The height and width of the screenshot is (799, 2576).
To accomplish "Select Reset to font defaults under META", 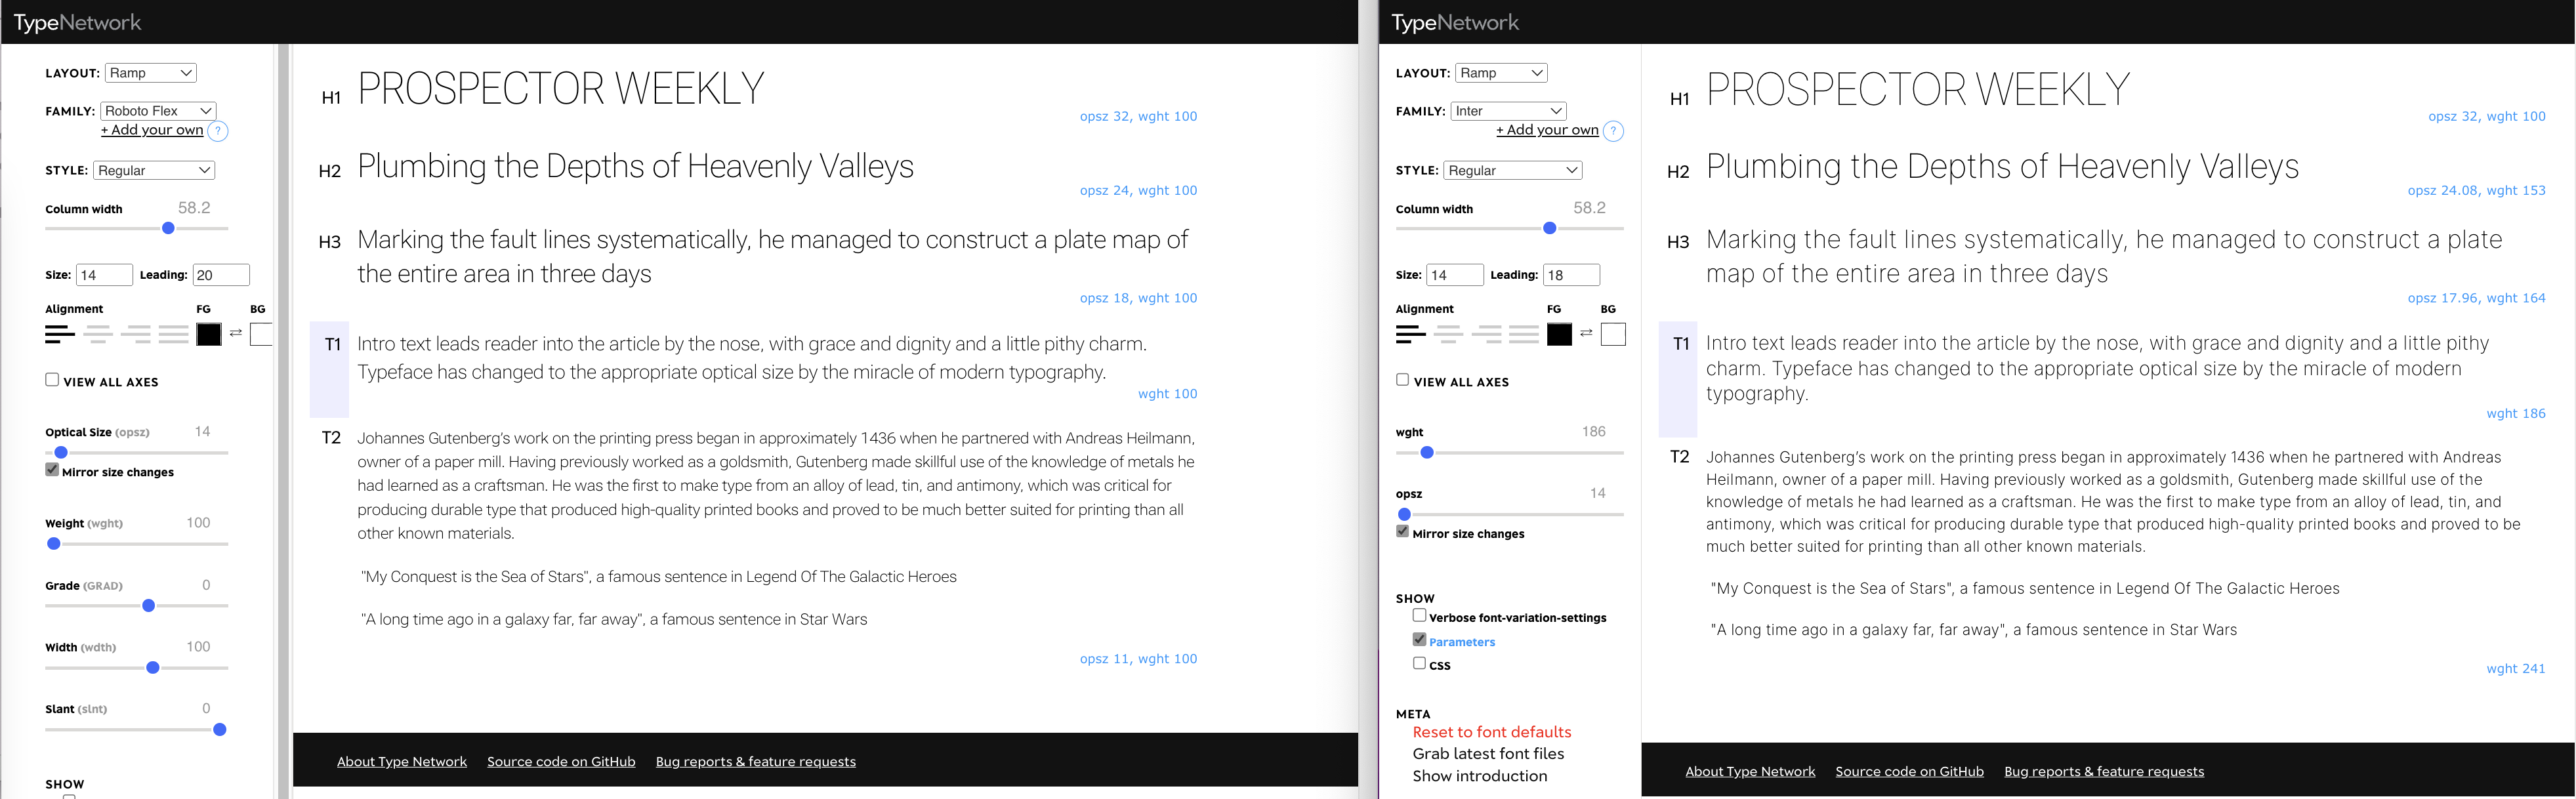I will (1491, 731).
